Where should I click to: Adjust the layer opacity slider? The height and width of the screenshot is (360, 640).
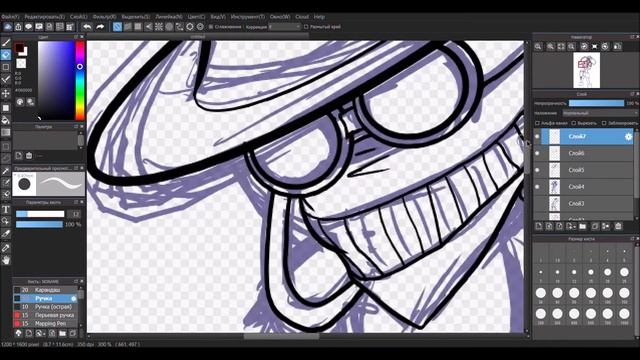pos(596,103)
